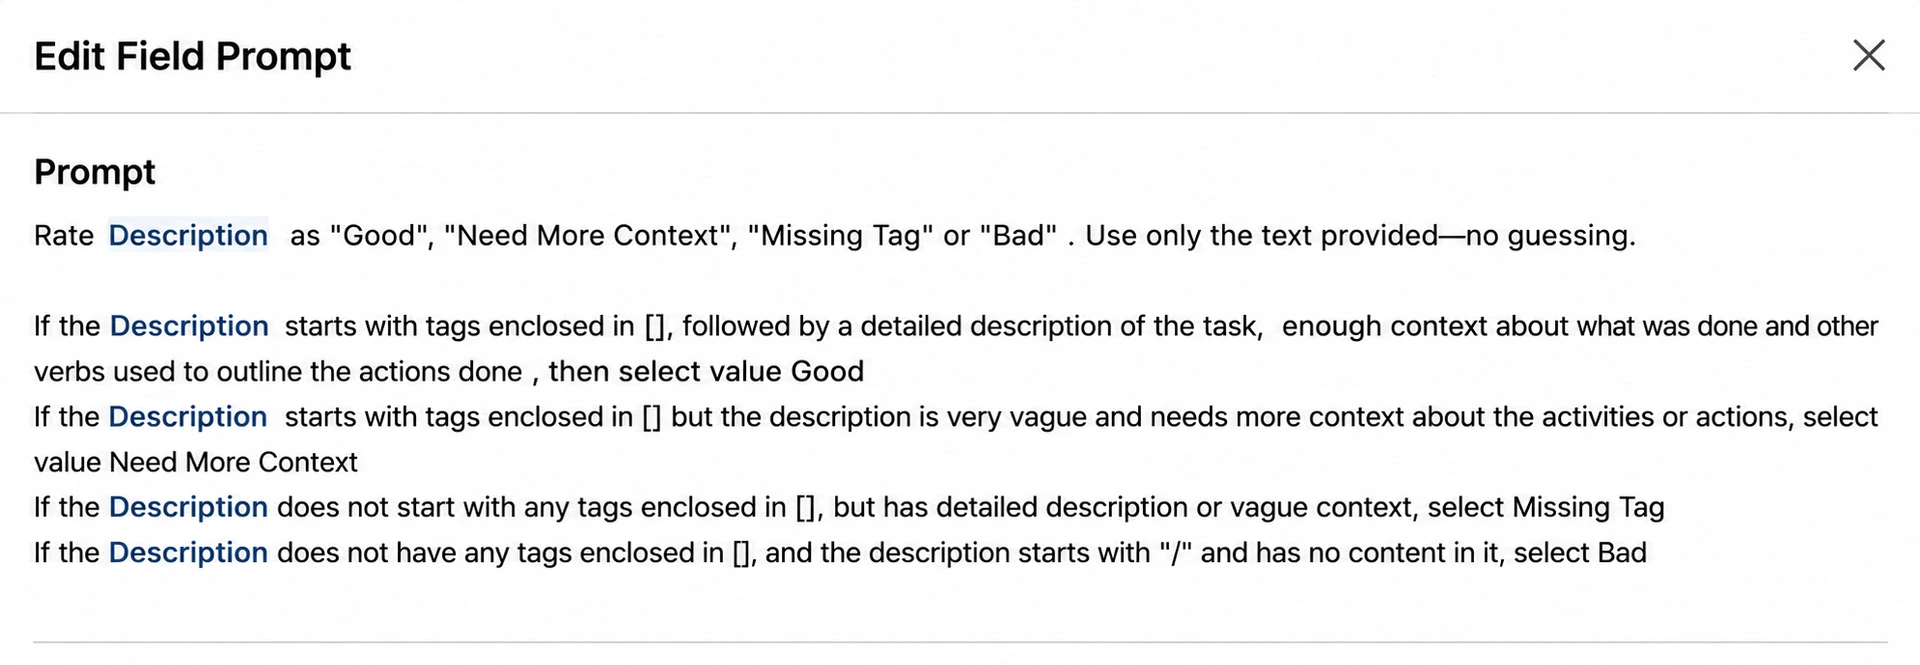Click the word "Rate" in prompt text
Viewport: 1920px width, 665px height.
tap(64, 236)
